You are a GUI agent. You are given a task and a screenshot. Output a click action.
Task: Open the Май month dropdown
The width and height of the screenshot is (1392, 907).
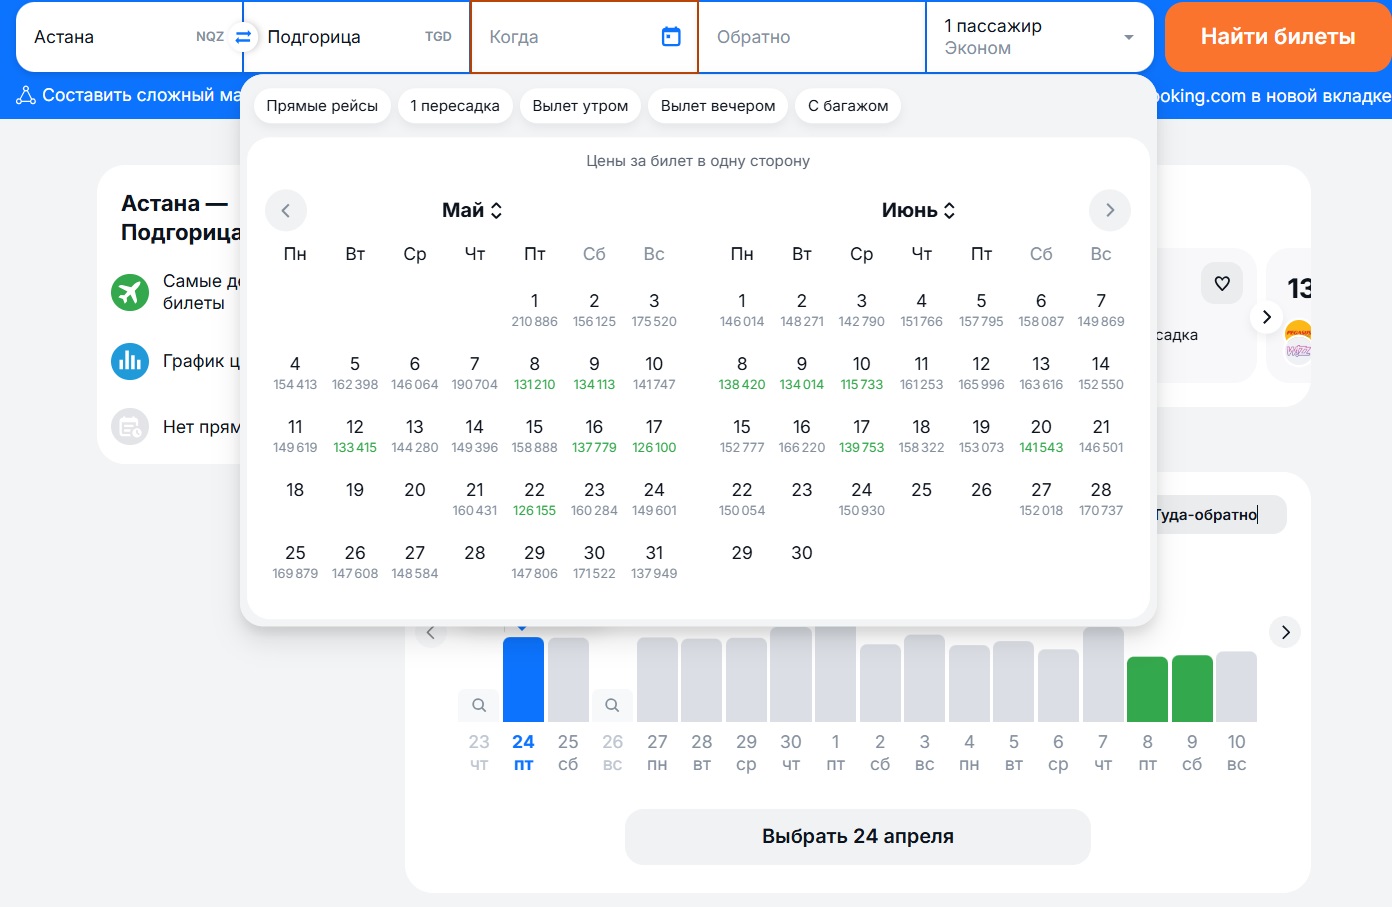(x=472, y=210)
